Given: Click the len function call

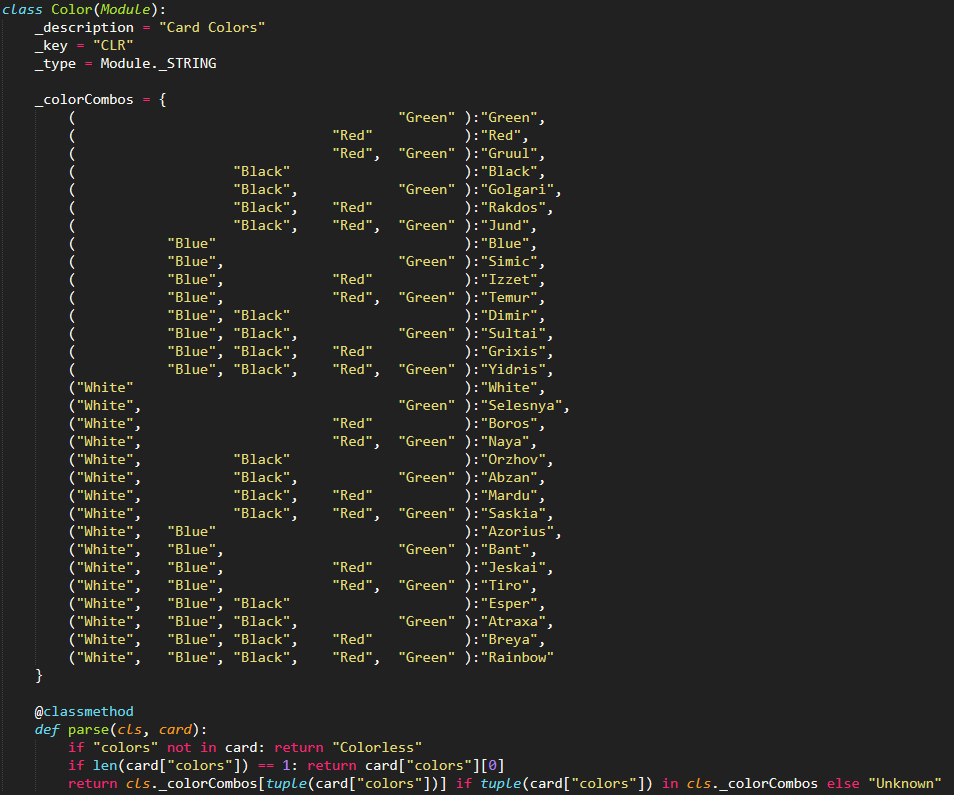Looking at the screenshot, I should [105, 766].
